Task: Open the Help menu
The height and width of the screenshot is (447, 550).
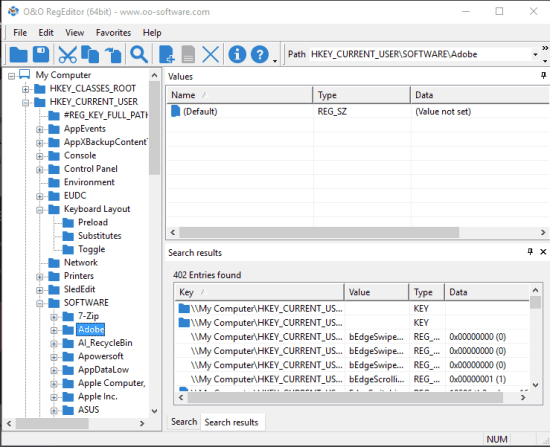Action: 152,33
